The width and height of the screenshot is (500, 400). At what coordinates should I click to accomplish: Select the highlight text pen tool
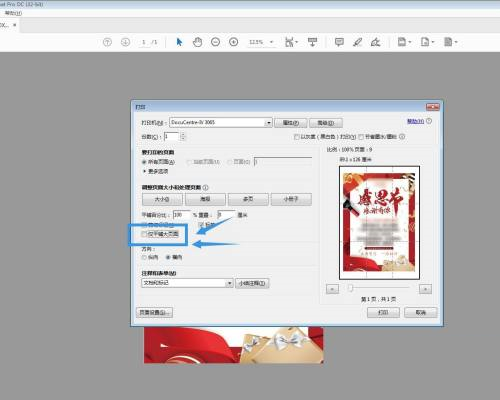click(x=357, y=42)
